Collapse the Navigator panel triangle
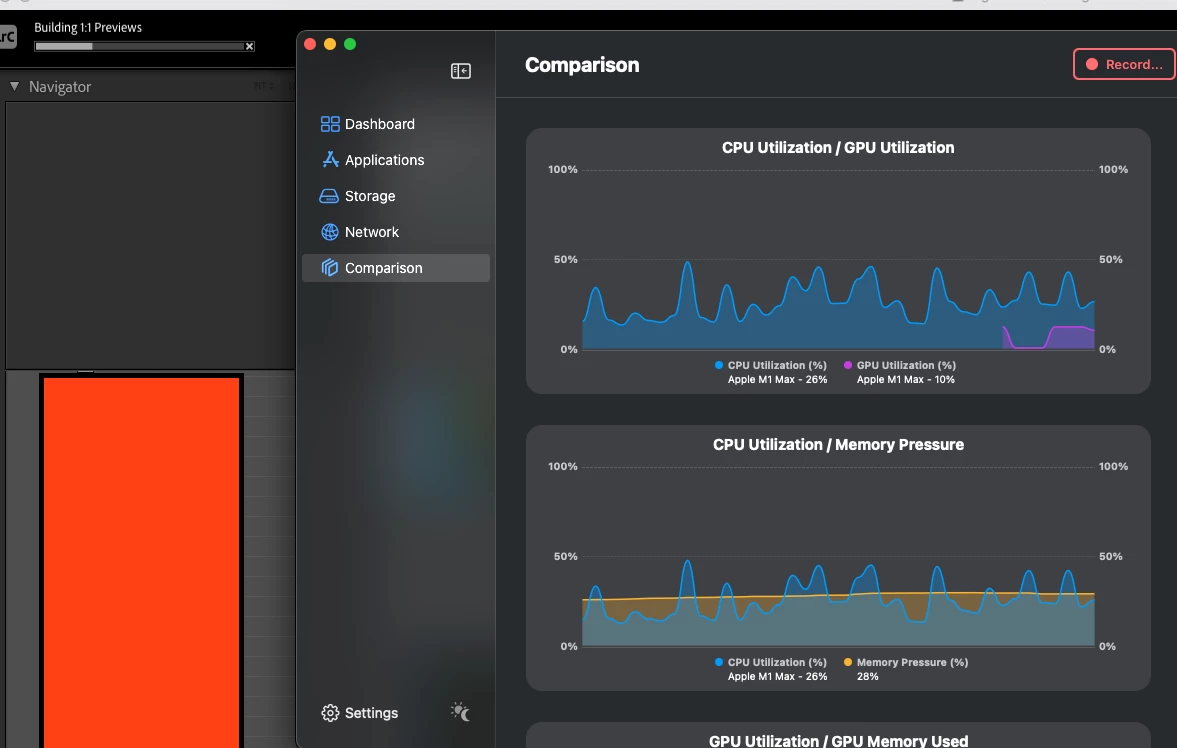The image size is (1177, 748). coord(14,86)
